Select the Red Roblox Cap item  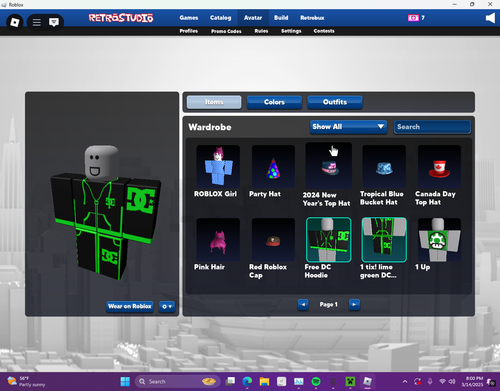pos(273,240)
